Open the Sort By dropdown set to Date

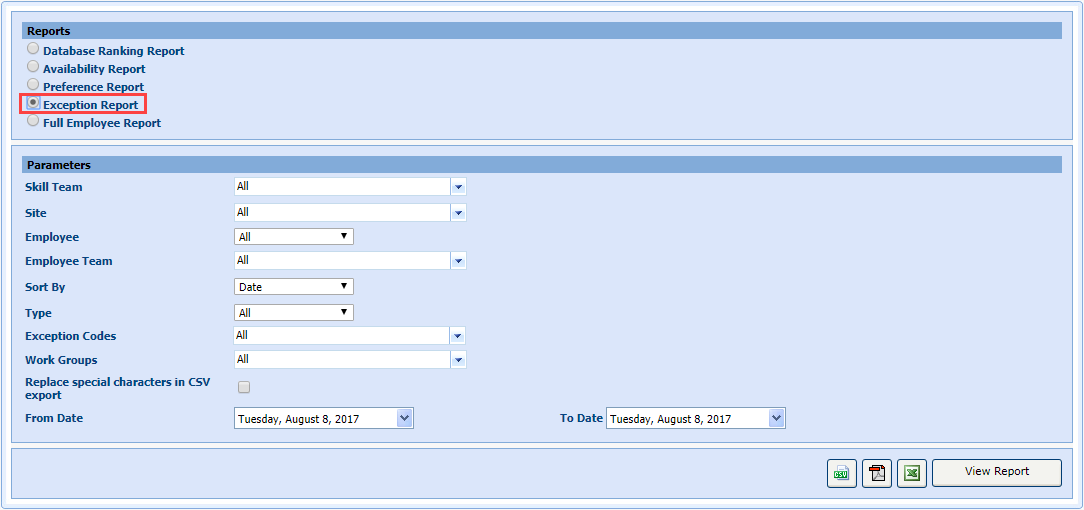click(x=293, y=287)
